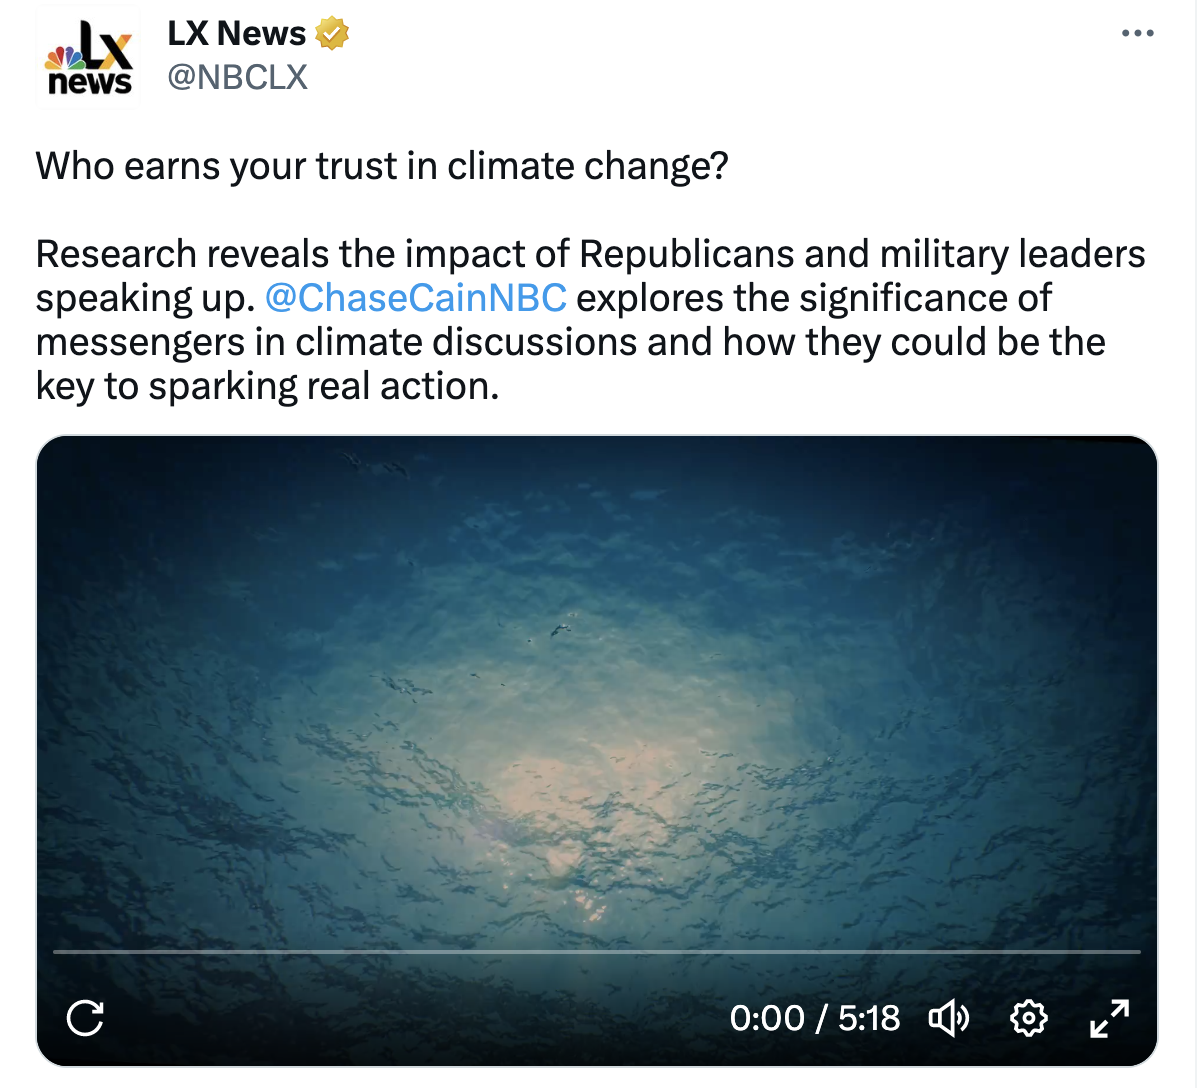Click the gold verified badge
1198x1088 pixels.
[x=332, y=34]
